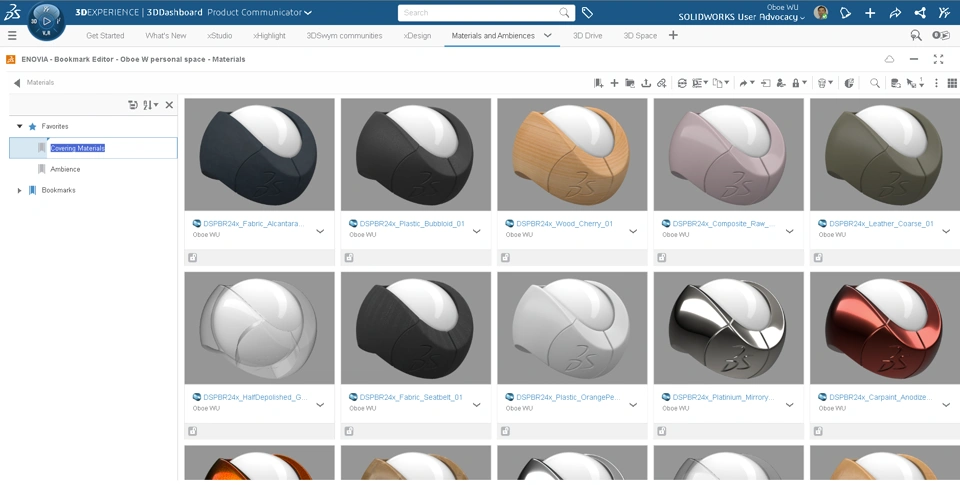Switch to the grid tile view icon

(x=952, y=83)
